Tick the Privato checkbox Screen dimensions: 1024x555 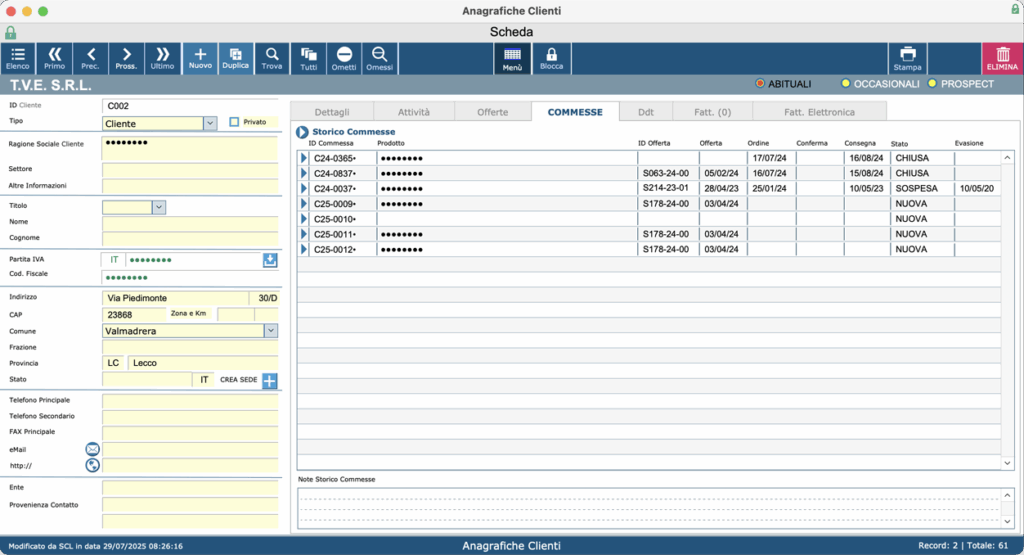234,122
